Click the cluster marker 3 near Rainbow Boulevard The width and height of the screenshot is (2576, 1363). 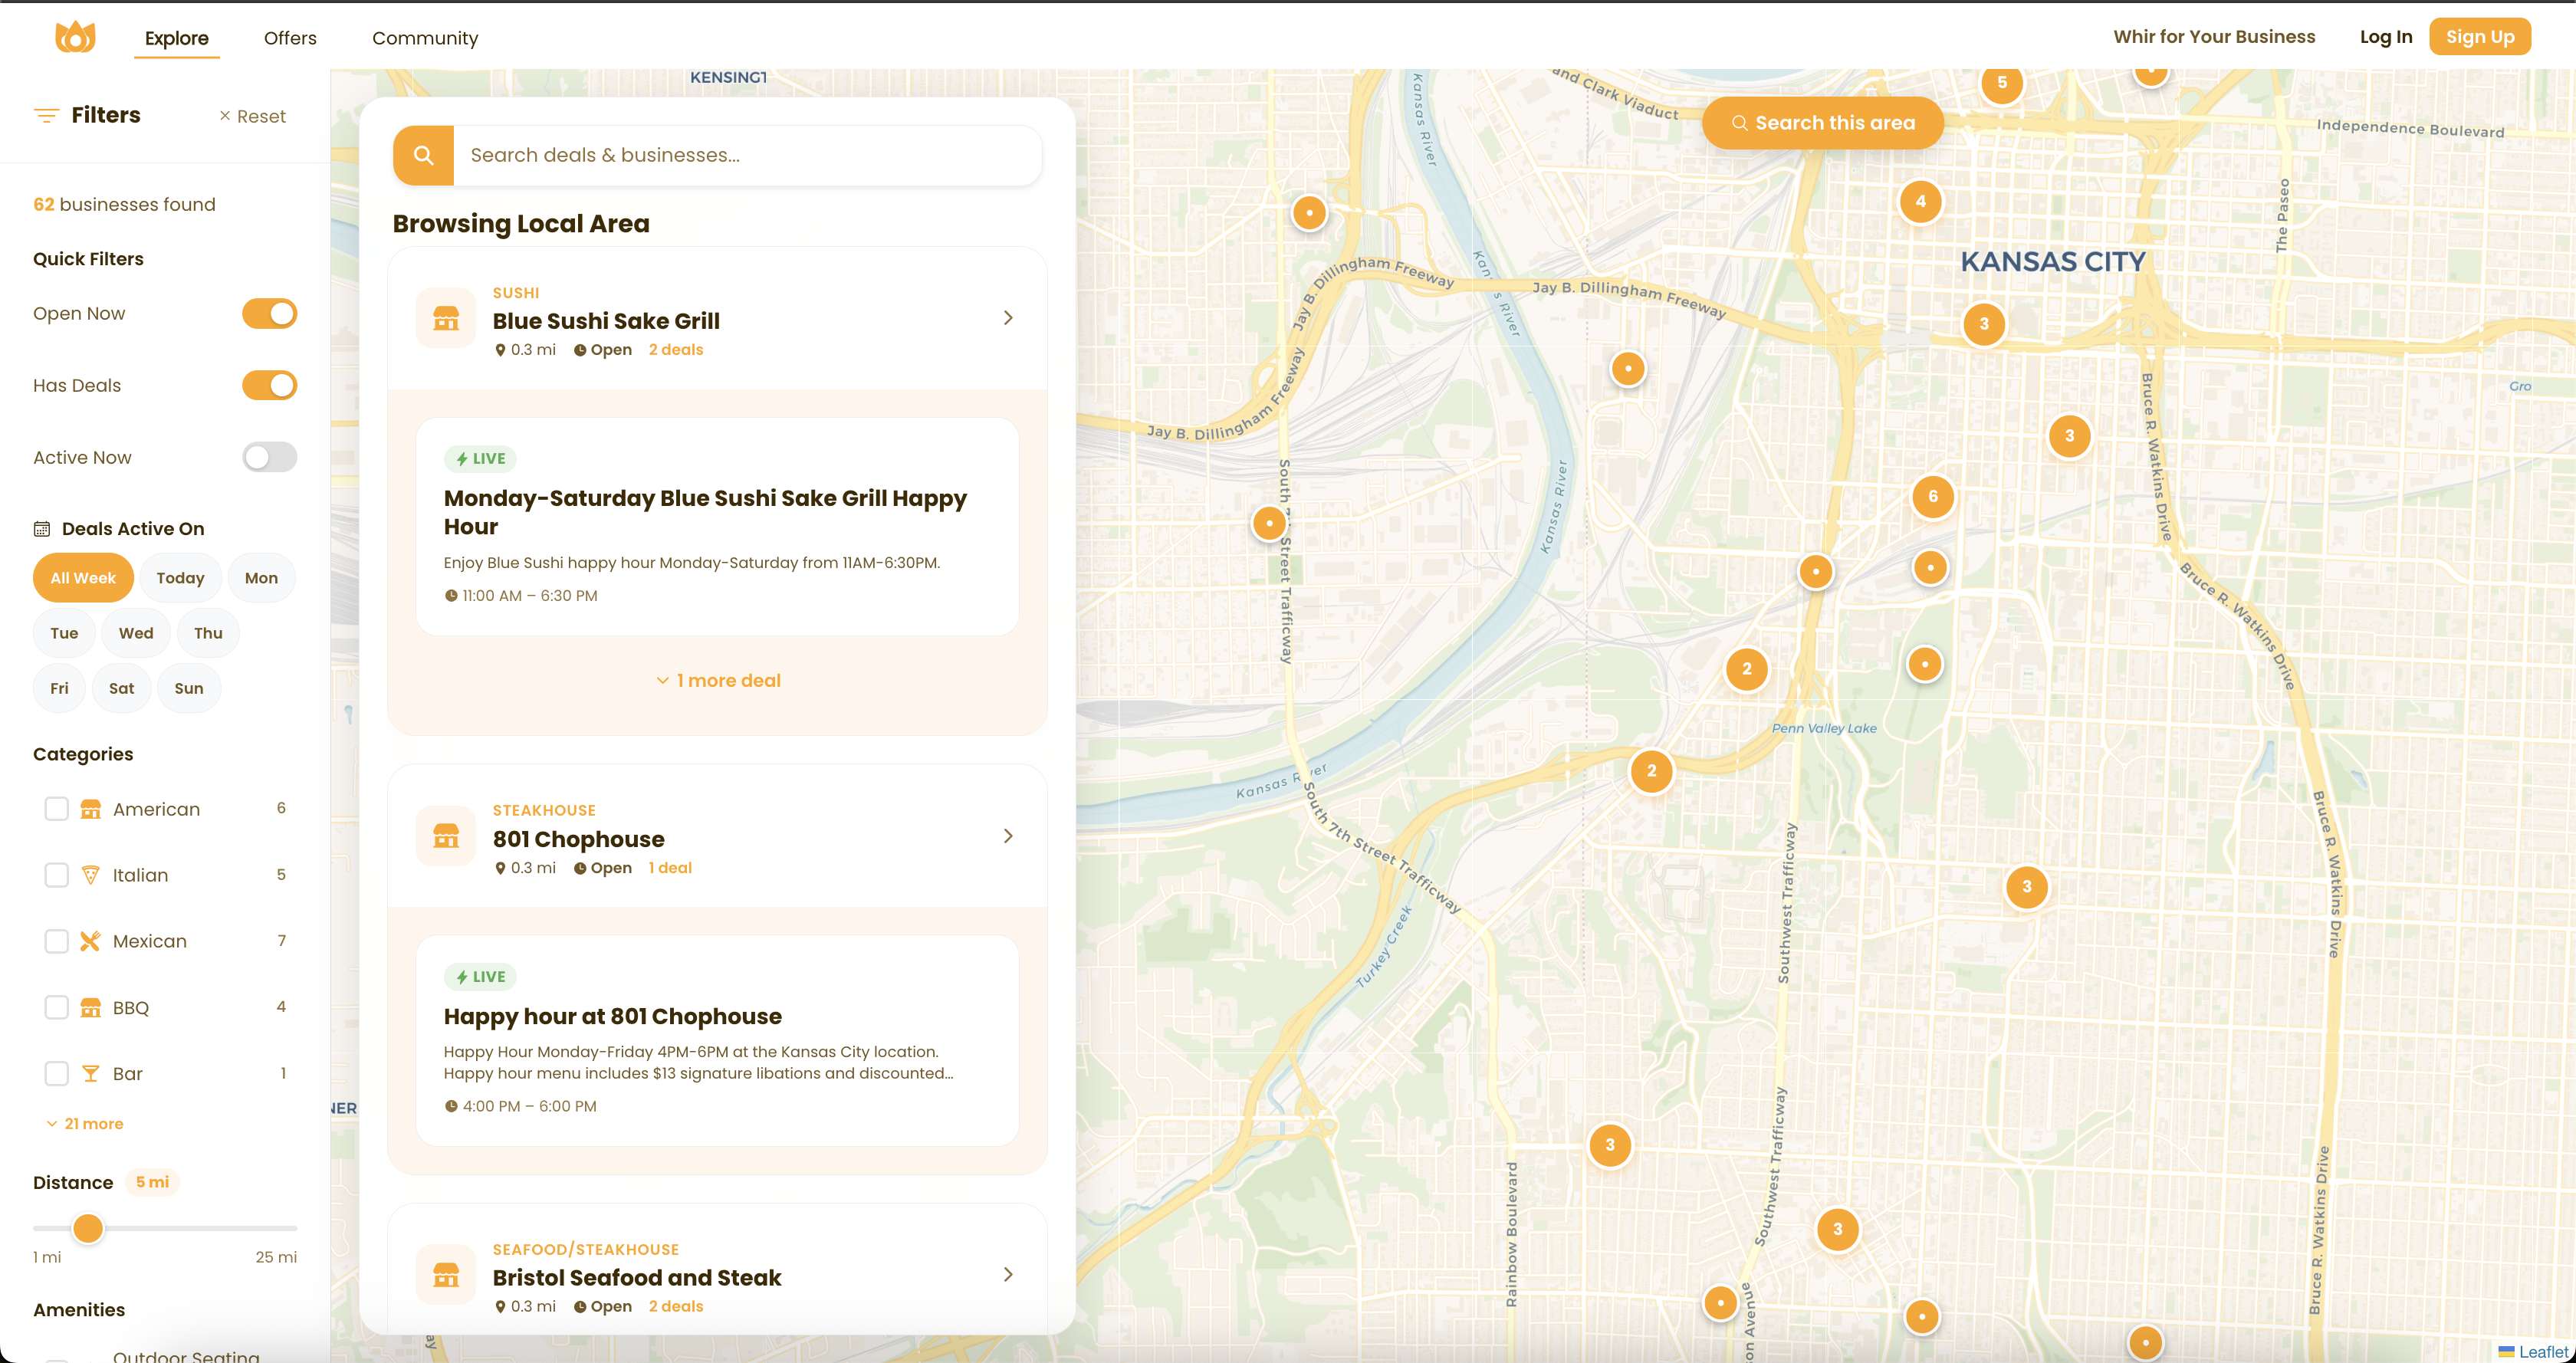1610,1145
